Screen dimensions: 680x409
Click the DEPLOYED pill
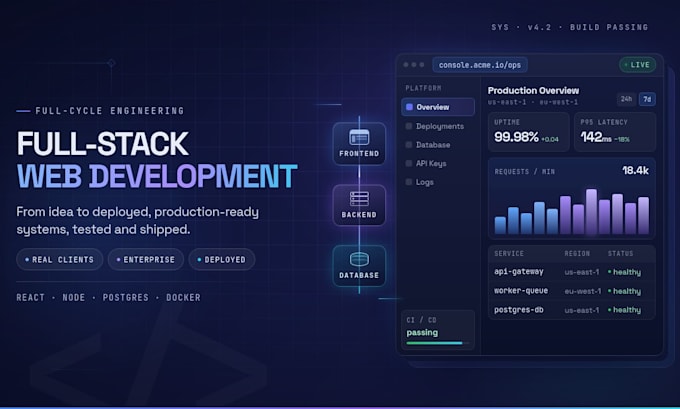222,259
